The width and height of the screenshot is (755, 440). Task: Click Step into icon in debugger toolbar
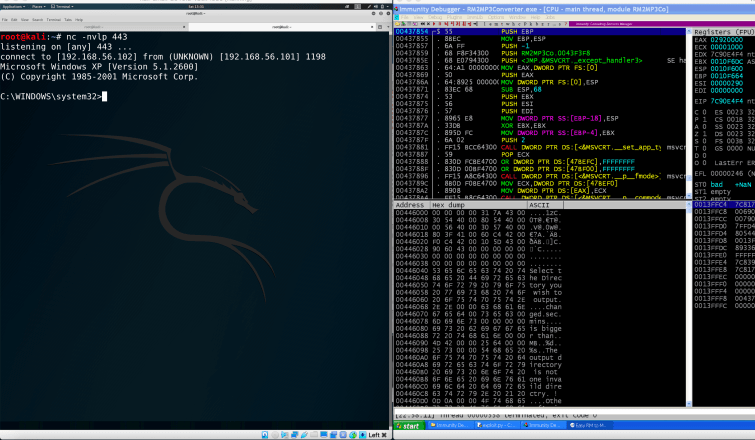point(447,24)
